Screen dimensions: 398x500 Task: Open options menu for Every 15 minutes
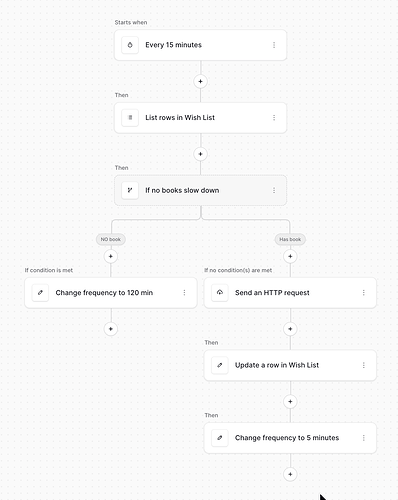274,45
